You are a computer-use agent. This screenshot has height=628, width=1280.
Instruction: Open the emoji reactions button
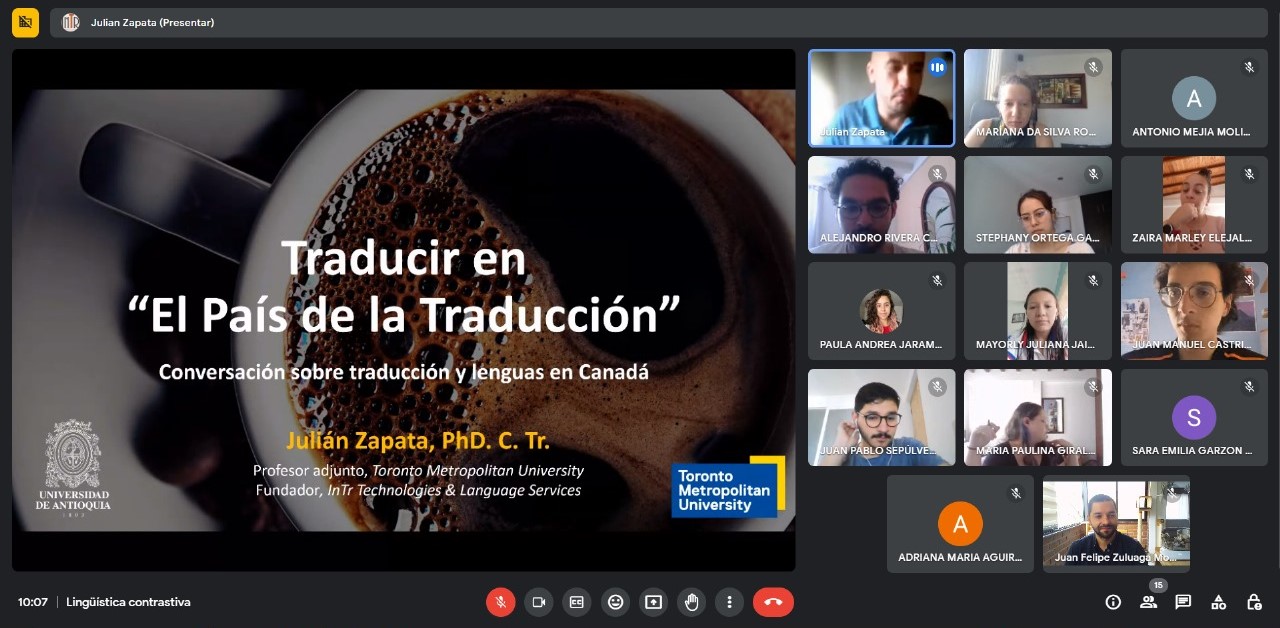point(615,602)
